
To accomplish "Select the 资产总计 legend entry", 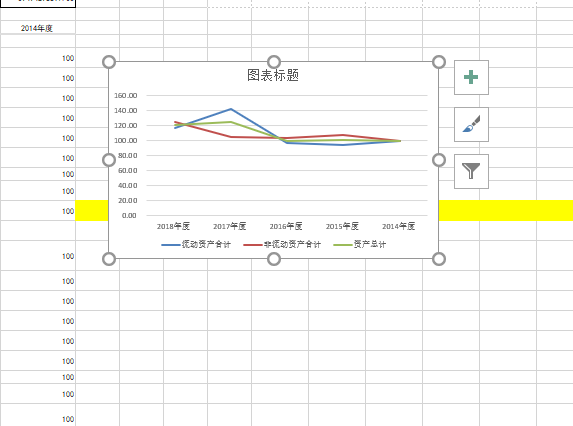I will click(360, 244).
